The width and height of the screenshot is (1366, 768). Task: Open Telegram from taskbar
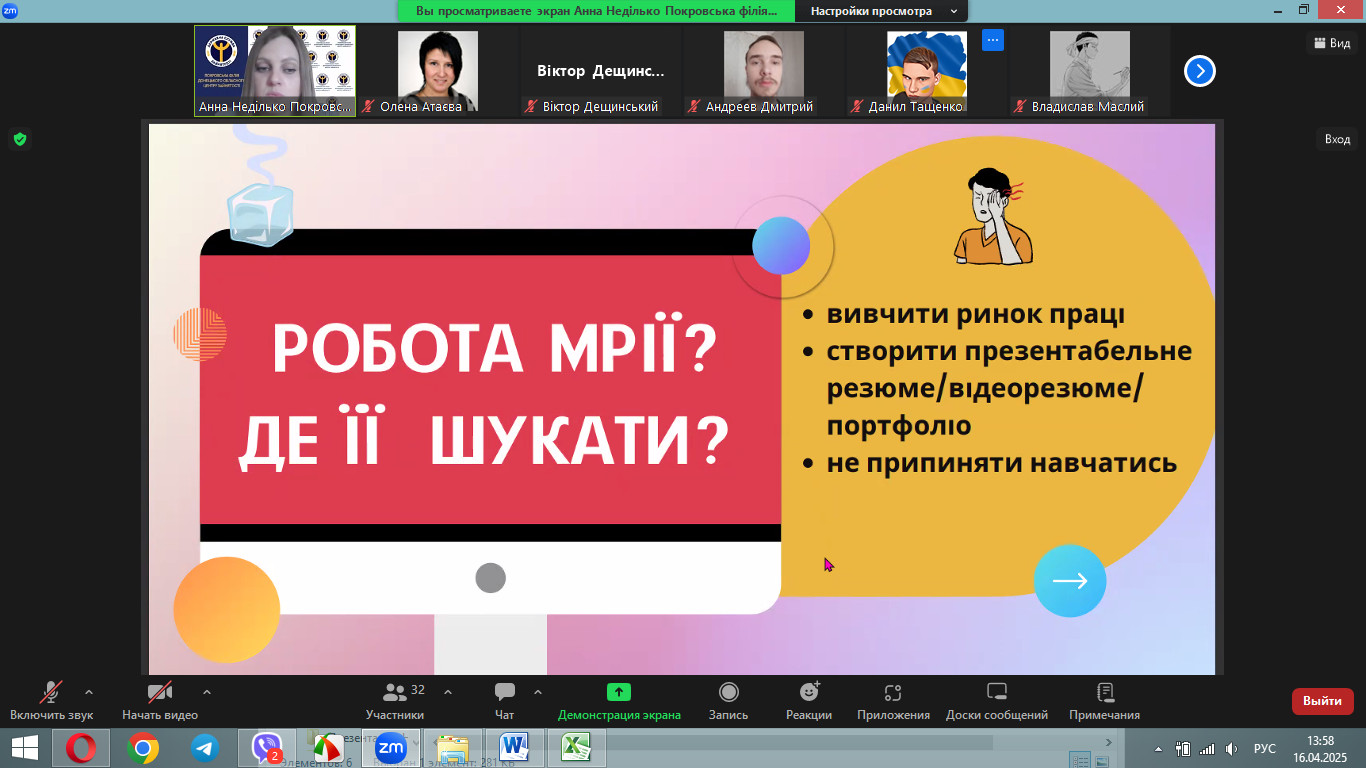pos(205,748)
